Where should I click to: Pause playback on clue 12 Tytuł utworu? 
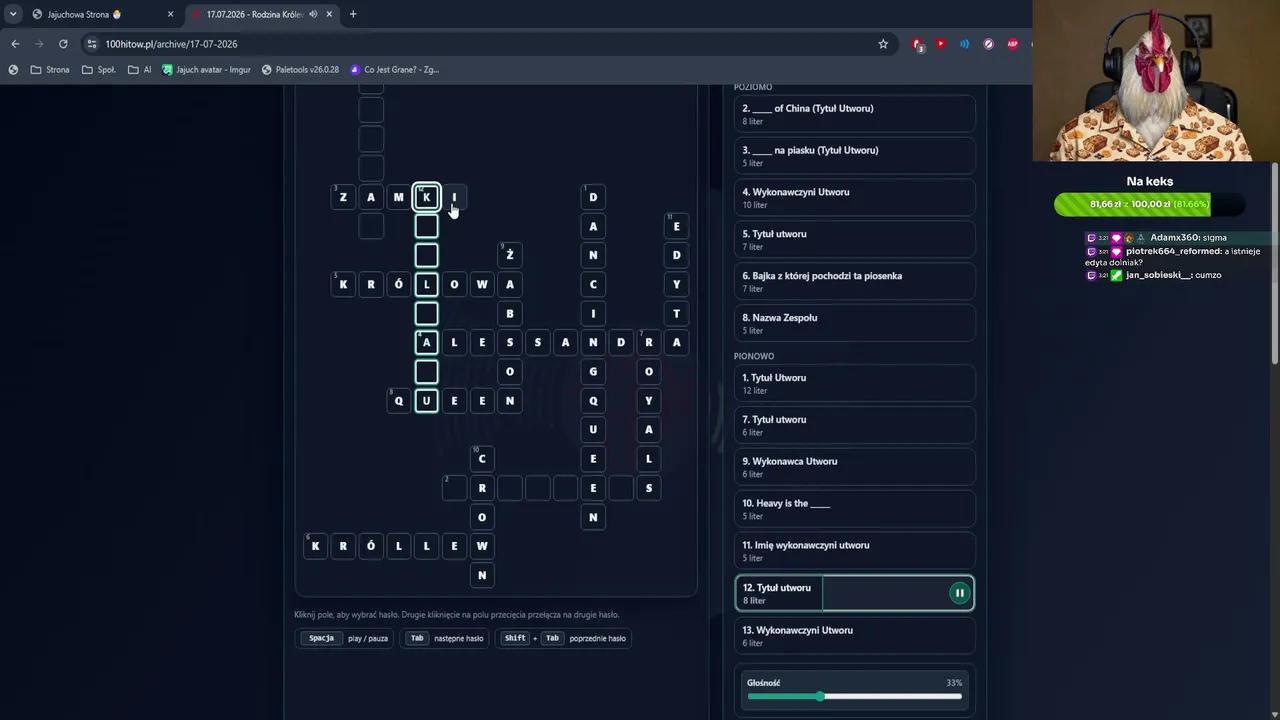[959, 593]
